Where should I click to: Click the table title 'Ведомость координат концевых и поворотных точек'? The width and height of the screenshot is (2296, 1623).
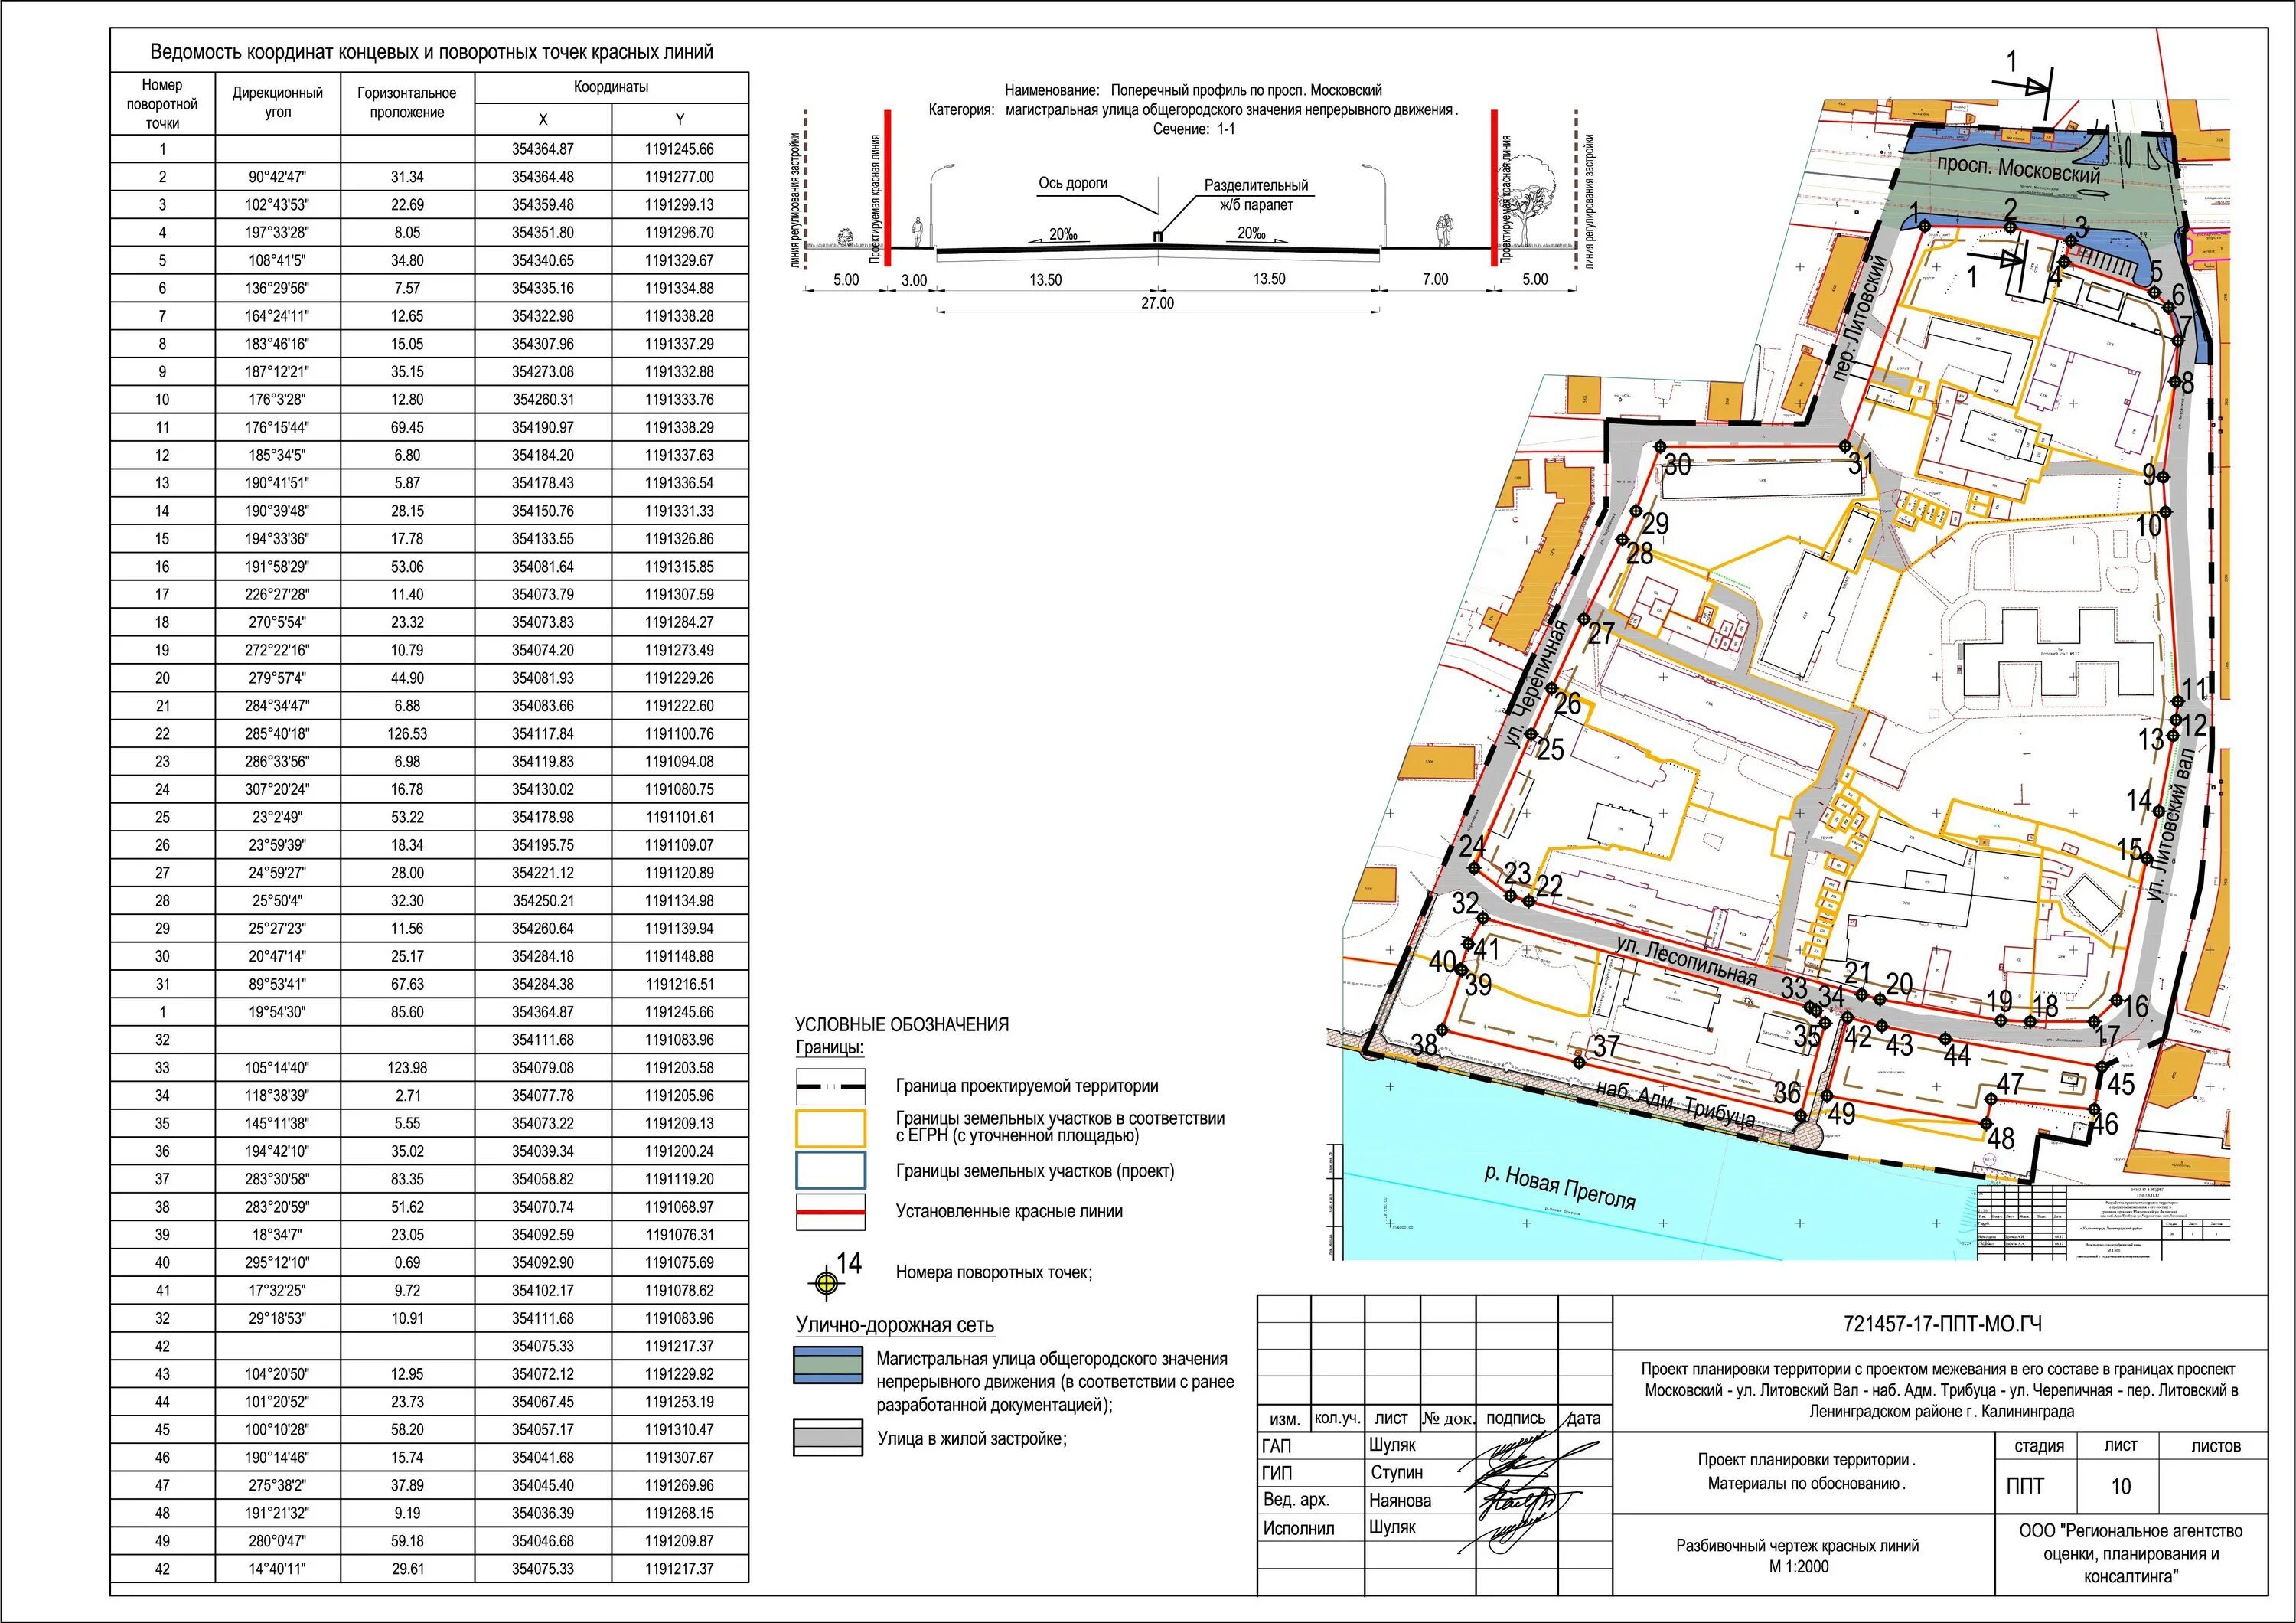[431, 52]
